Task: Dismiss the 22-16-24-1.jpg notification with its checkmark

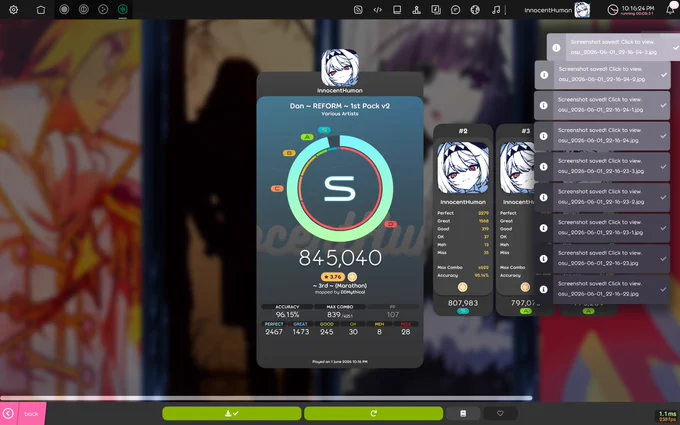Action: coord(664,105)
